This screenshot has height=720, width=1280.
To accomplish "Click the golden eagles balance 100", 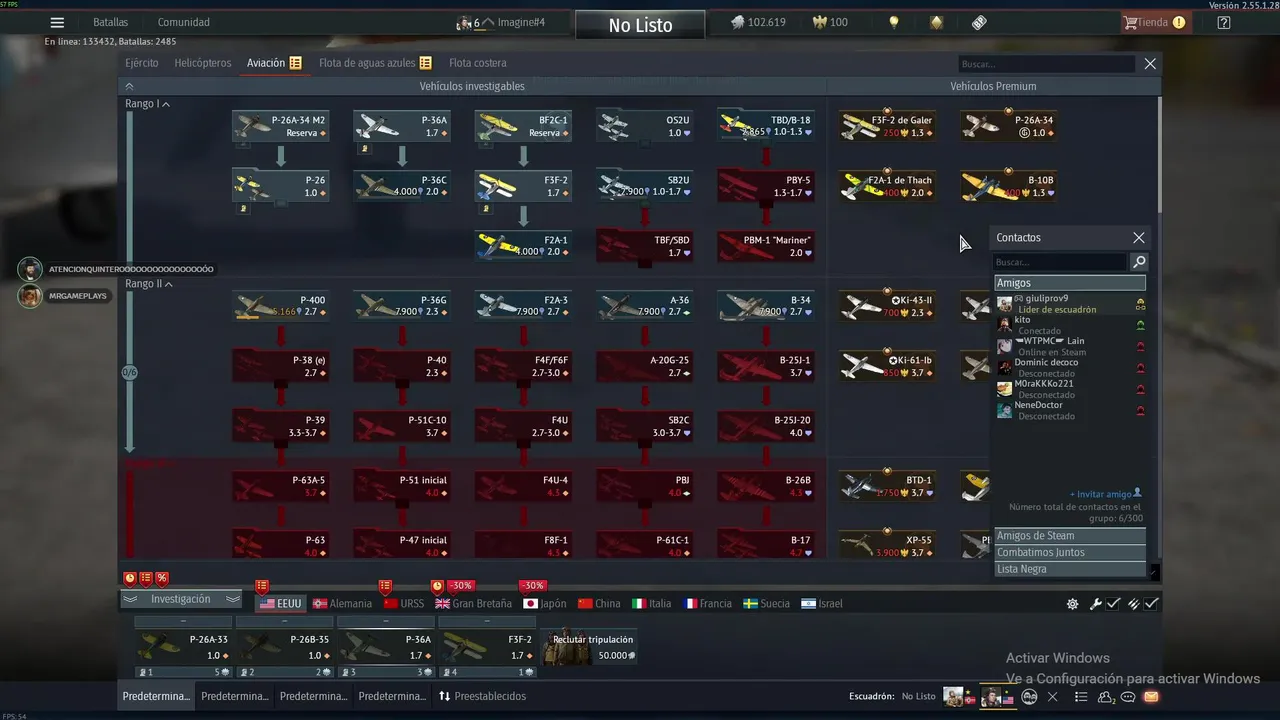I will [829, 23].
